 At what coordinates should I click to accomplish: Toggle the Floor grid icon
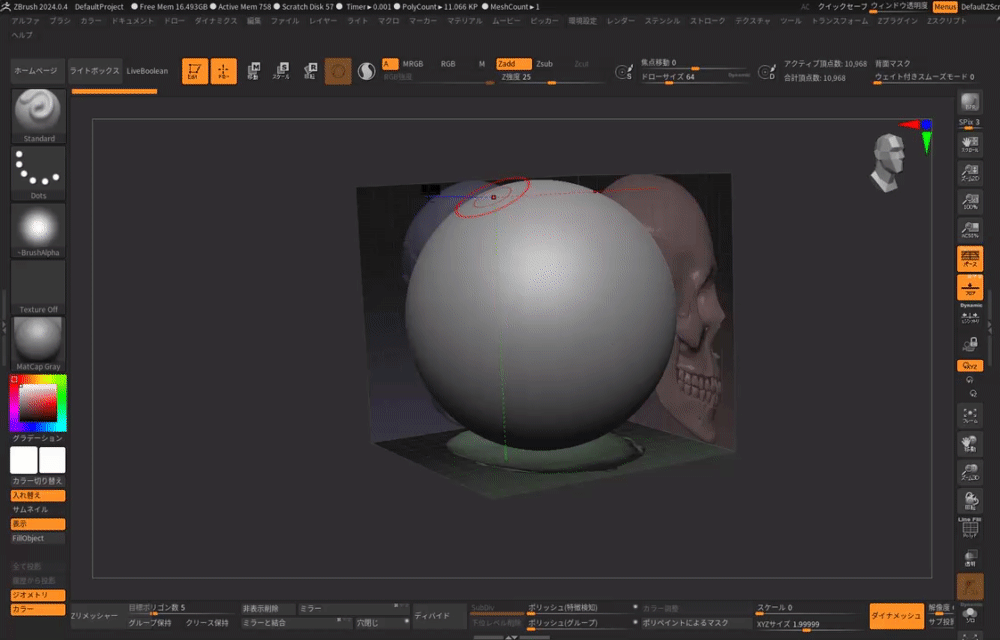pyautogui.click(x=969, y=289)
